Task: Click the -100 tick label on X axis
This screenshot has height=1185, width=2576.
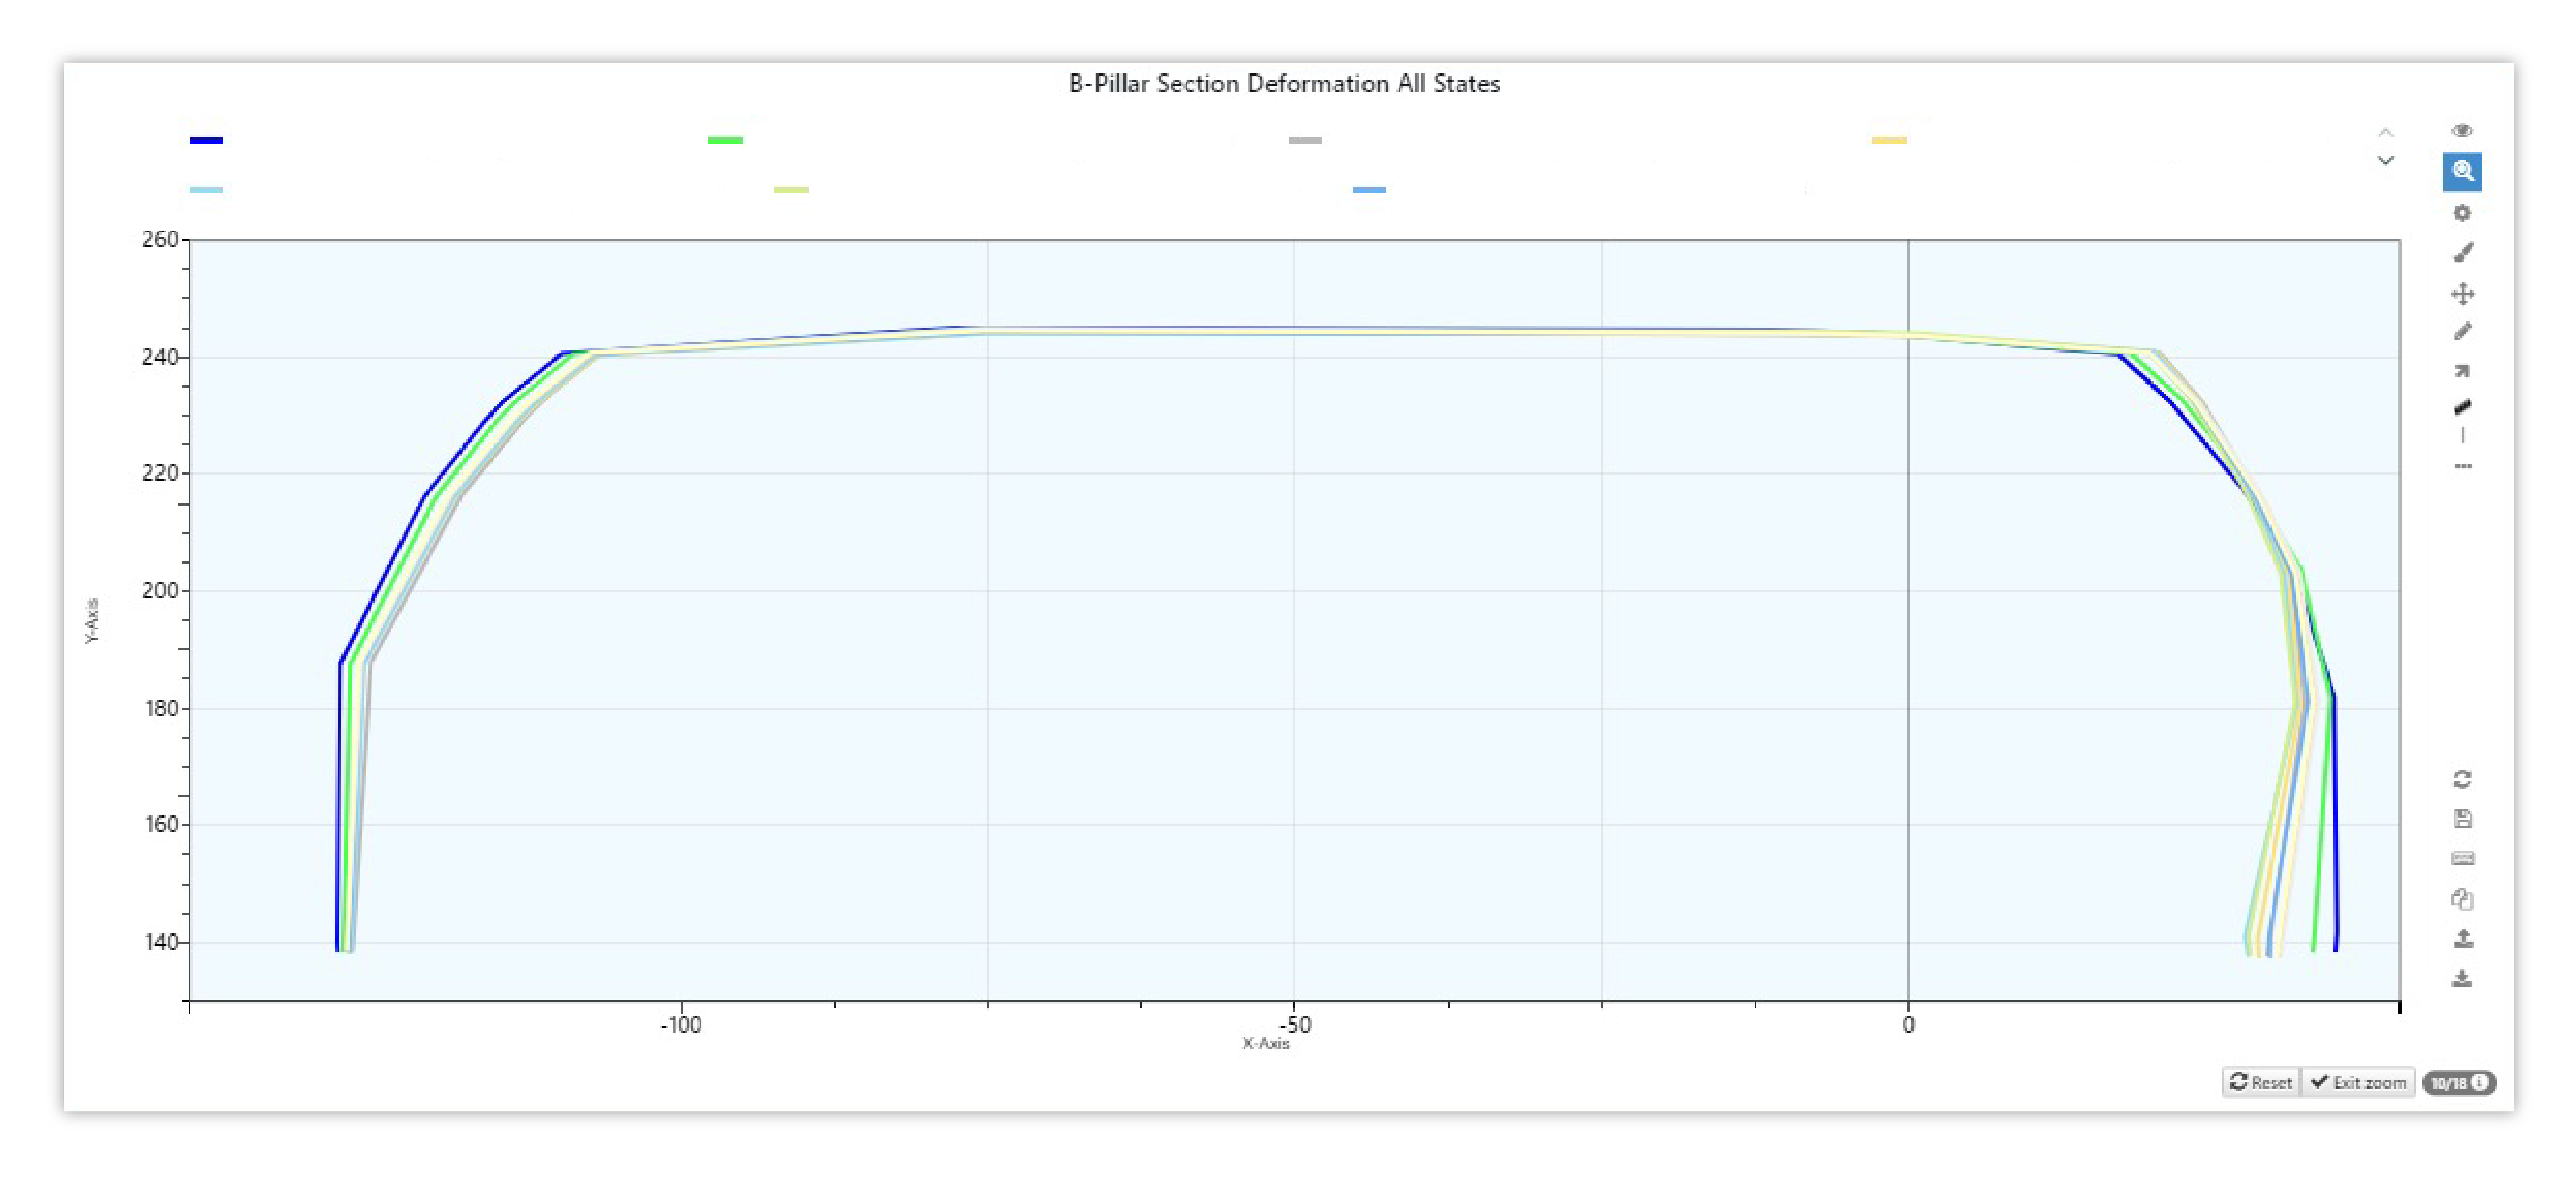Action: pyautogui.click(x=681, y=1024)
